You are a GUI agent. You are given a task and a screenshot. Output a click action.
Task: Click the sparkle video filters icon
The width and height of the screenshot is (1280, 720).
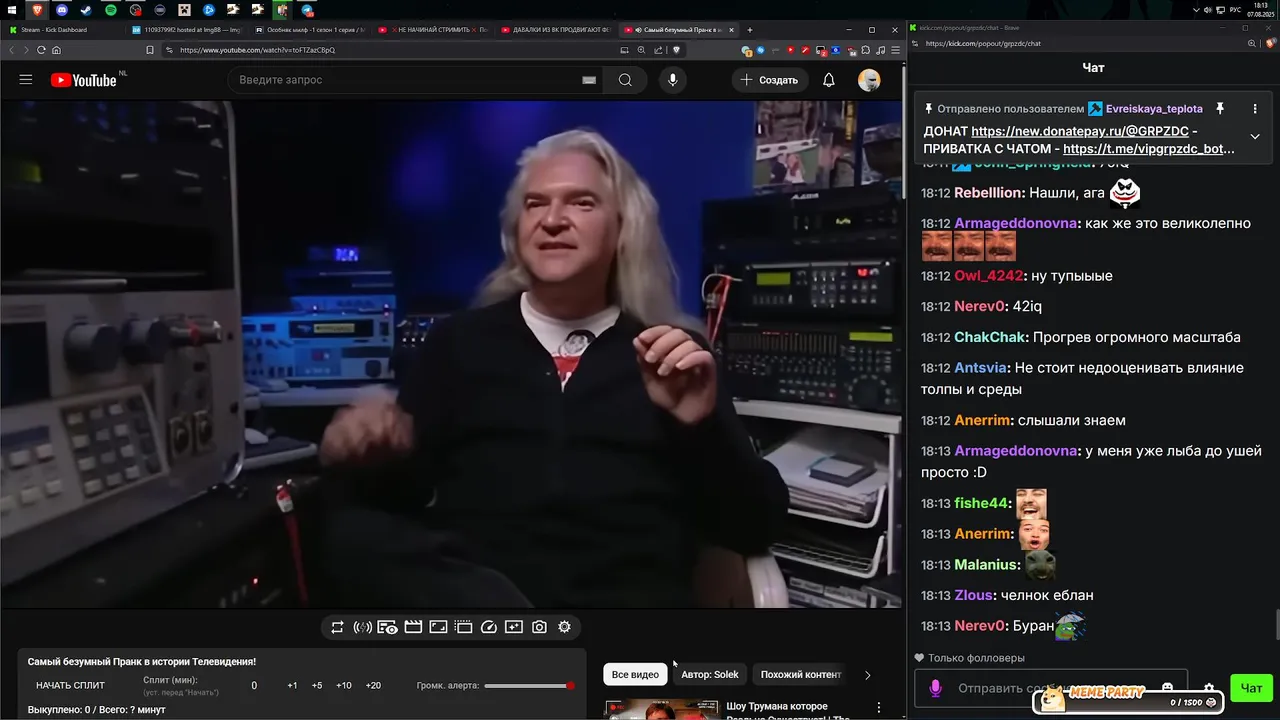pyautogui.click(x=514, y=627)
